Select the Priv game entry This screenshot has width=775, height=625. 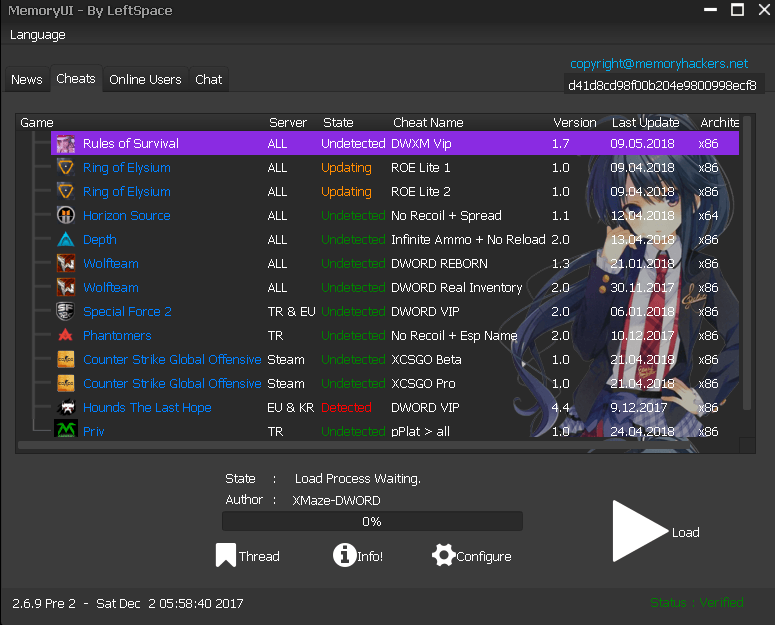pos(395,430)
